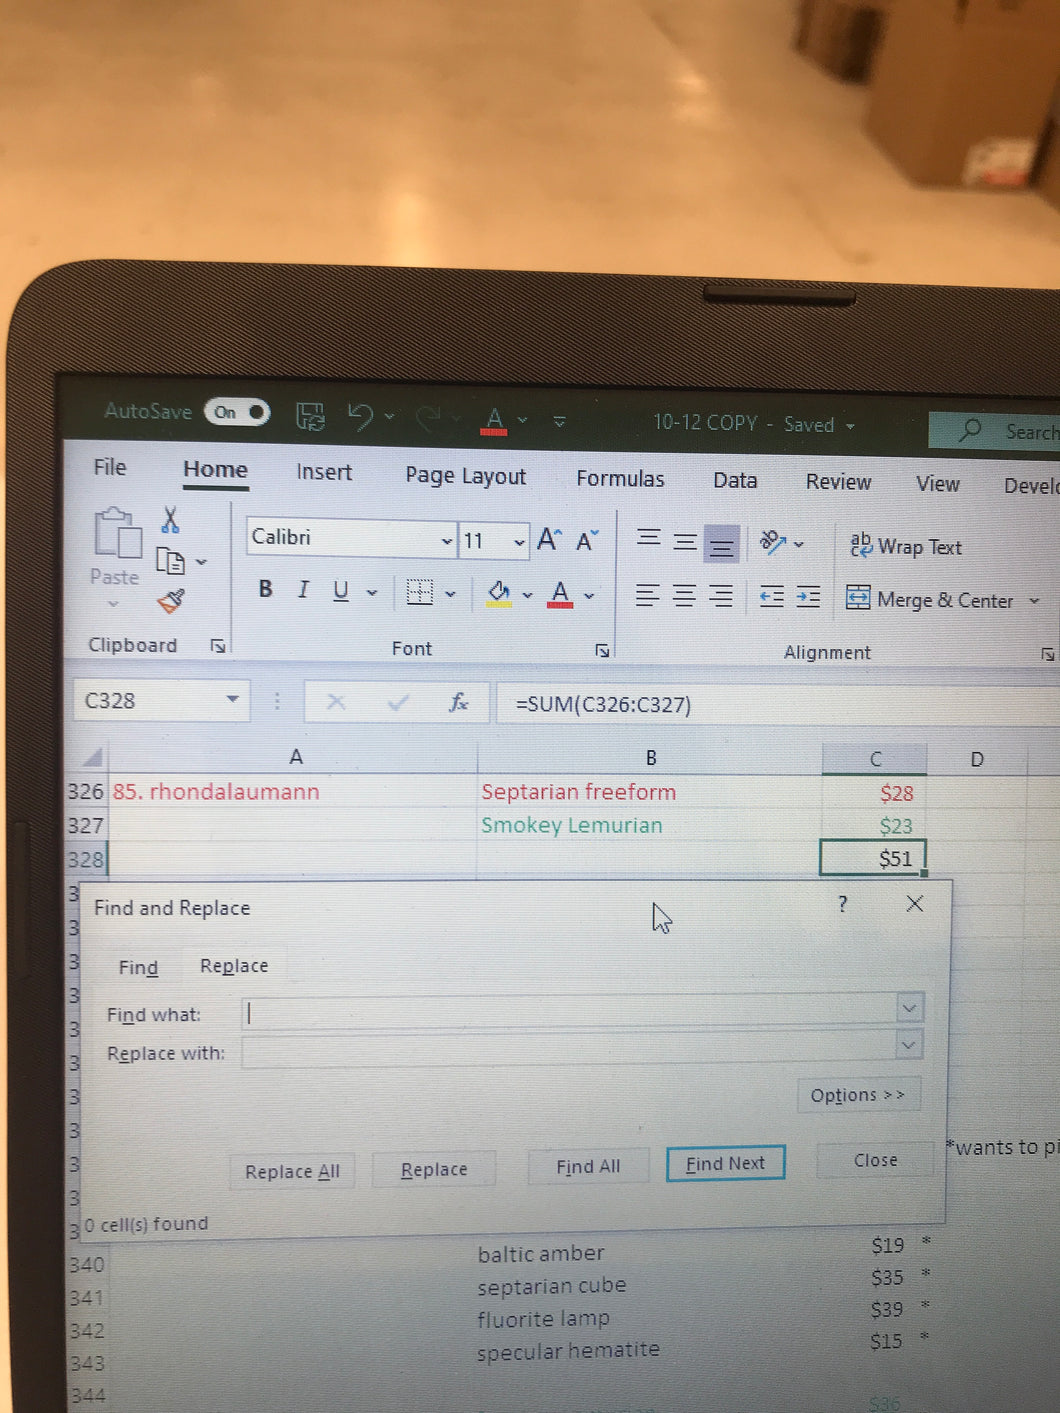Click the Increase Font Size icon

coord(549,540)
